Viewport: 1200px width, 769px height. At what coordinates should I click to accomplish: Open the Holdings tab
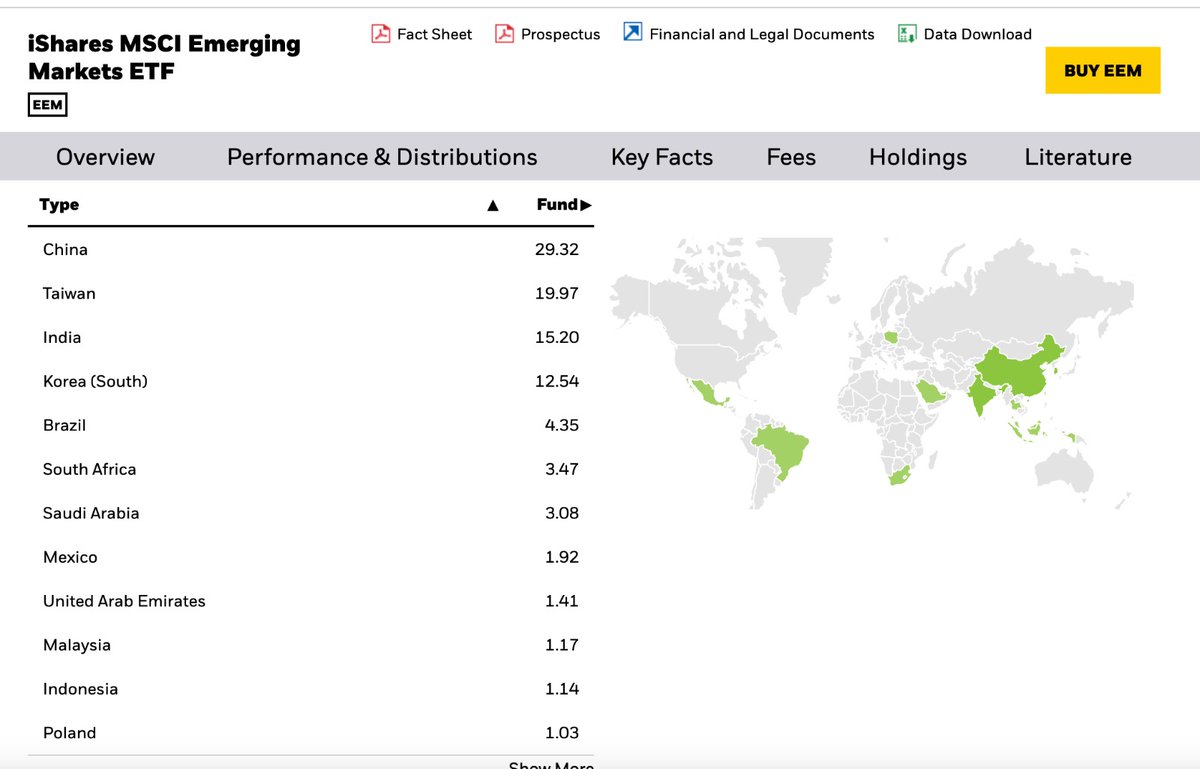[x=918, y=157]
